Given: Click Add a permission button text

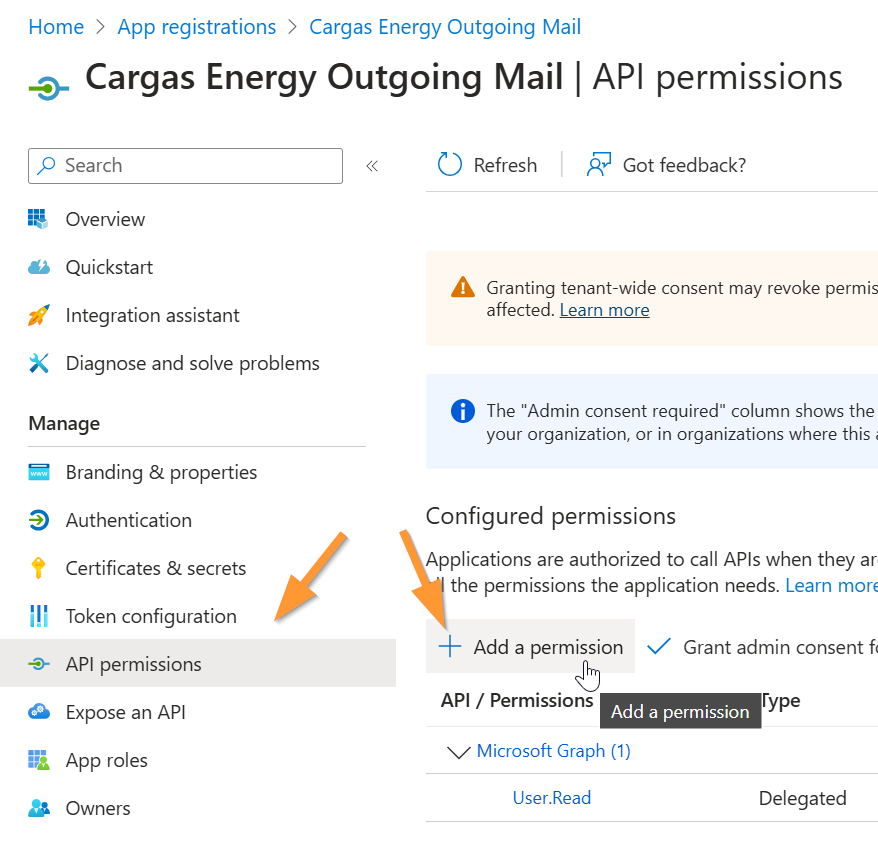Looking at the screenshot, I should [548, 647].
